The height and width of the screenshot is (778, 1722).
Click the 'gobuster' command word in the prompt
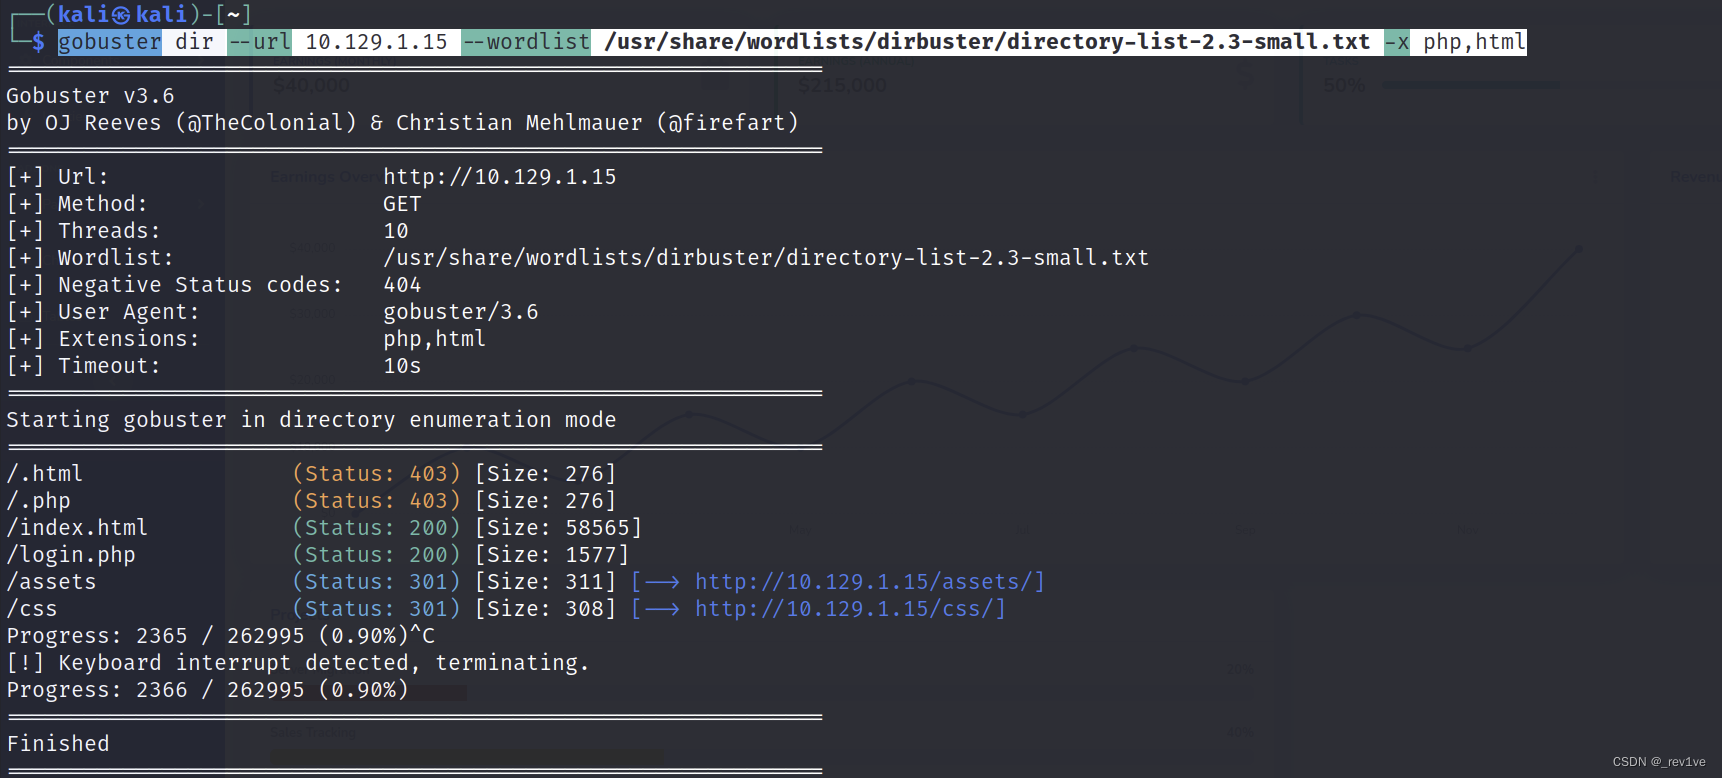pyautogui.click(x=110, y=42)
